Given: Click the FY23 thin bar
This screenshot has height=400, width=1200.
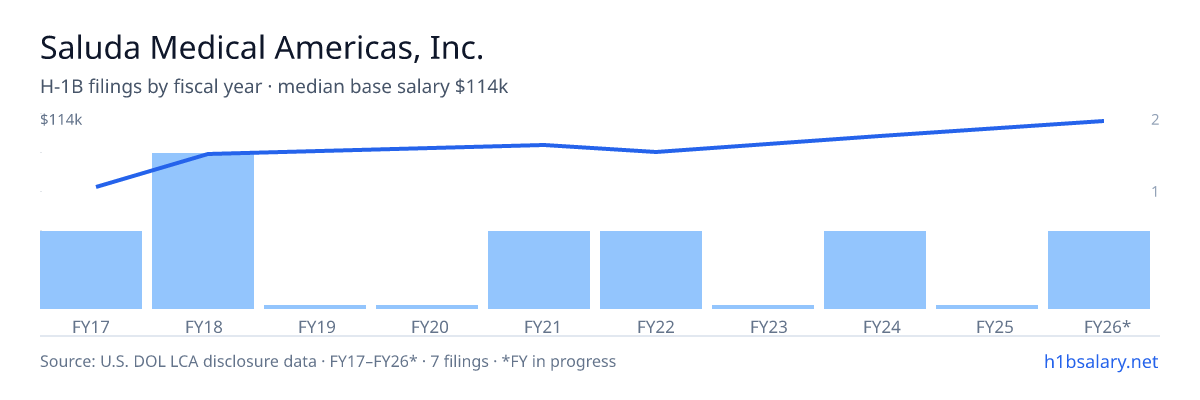Looking at the screenshot, I should point(763,307).
